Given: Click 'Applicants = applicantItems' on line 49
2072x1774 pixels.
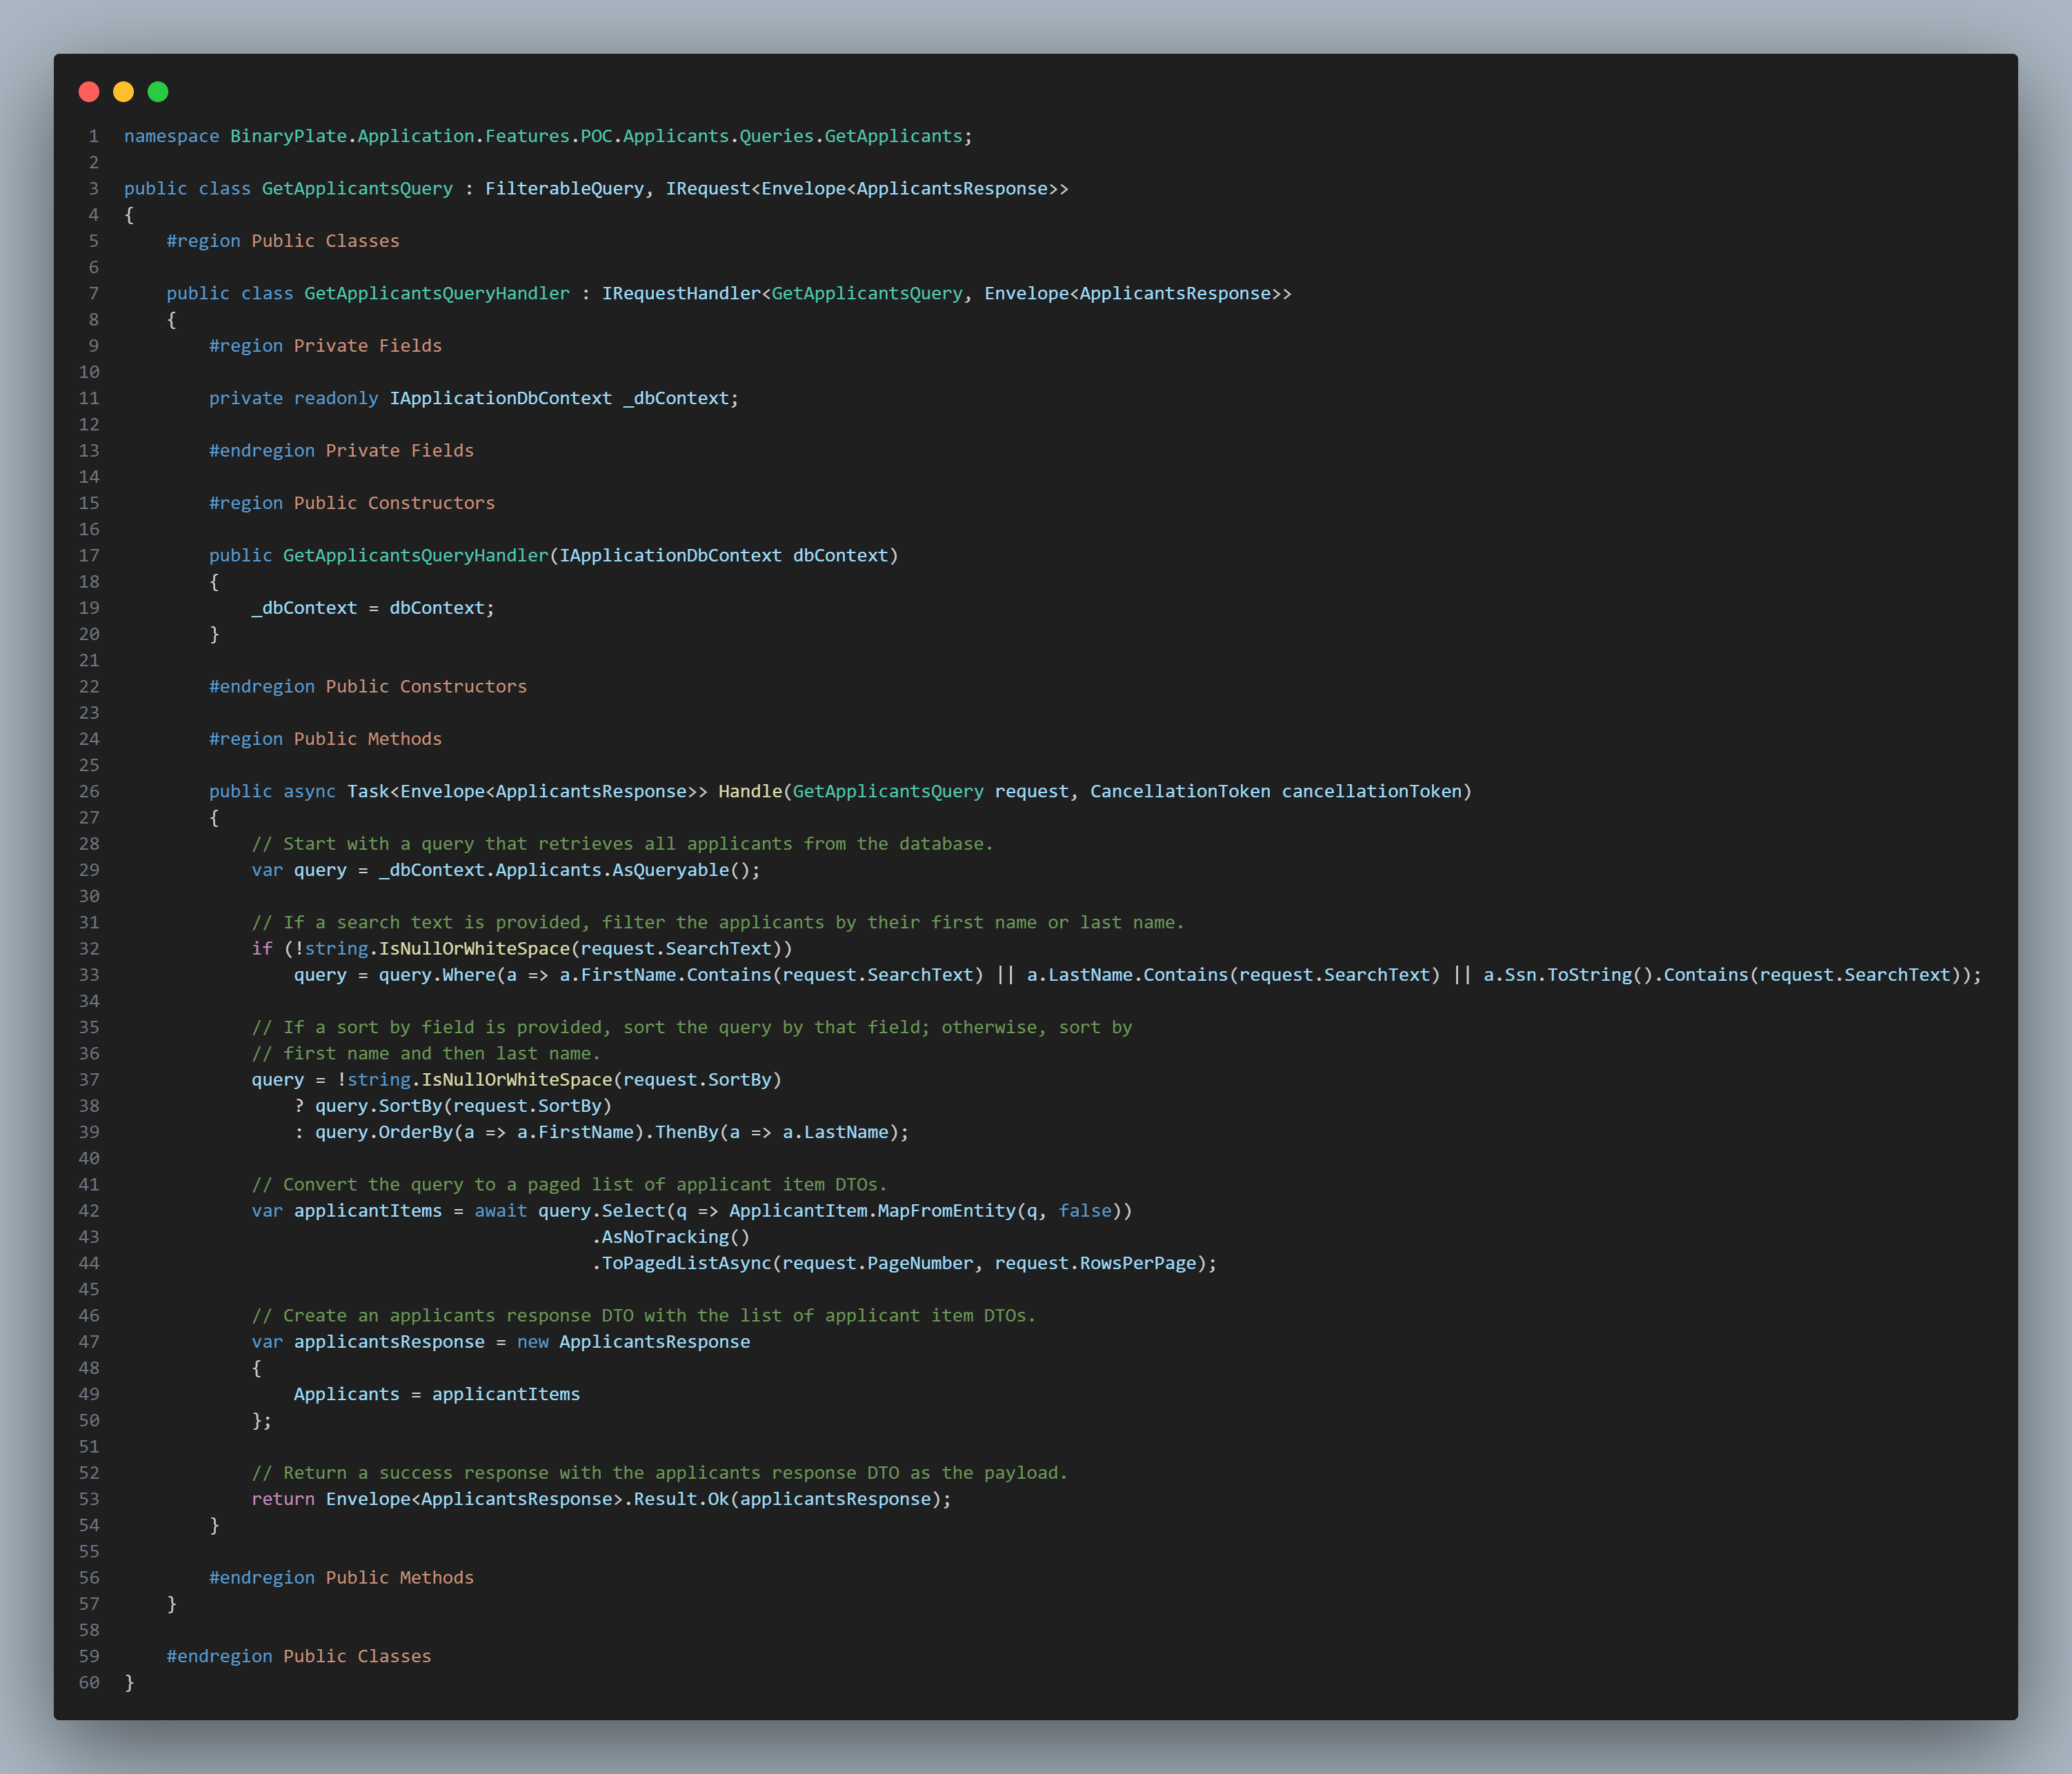Looking at the screenshot, I should coord(437,1394).
